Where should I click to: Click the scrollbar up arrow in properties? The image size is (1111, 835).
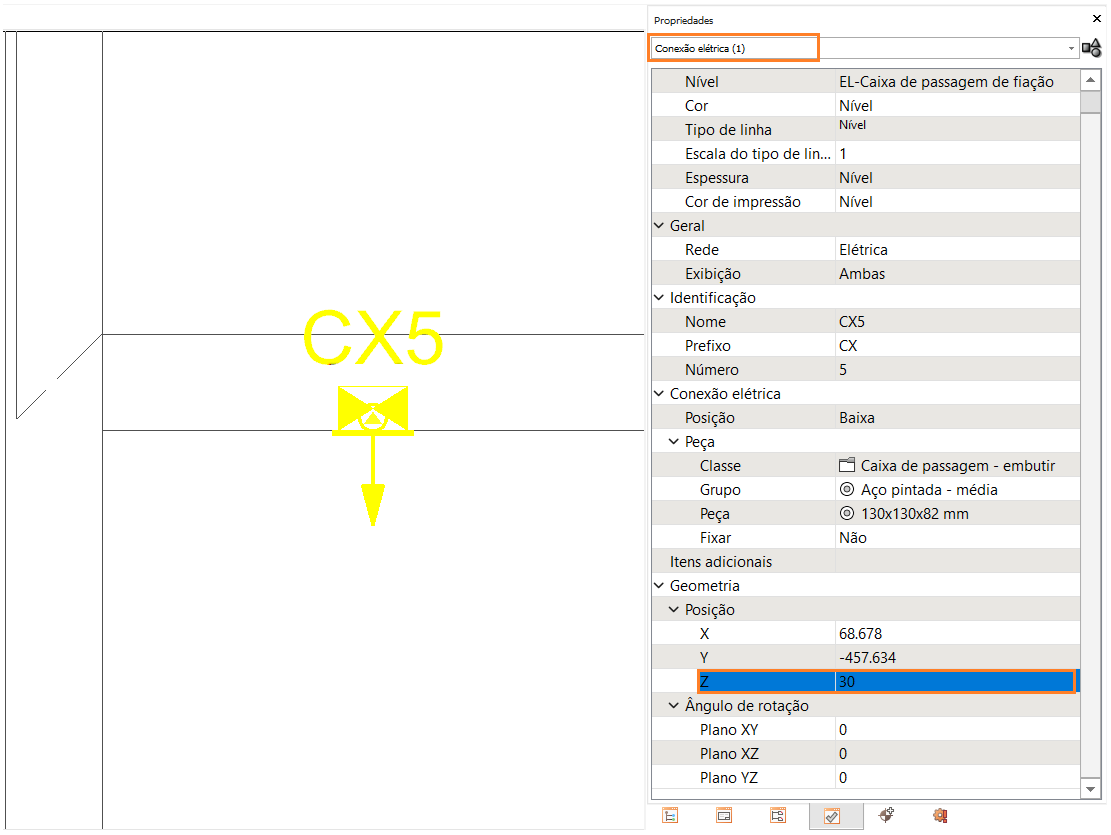coord(1090,80)
